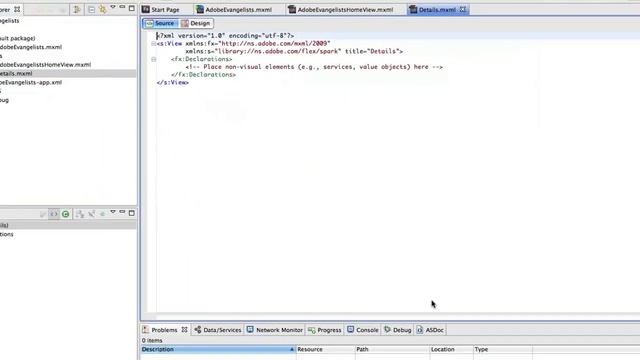Image resolution: width=640 pixels, height=360 pixels.
Task: Close the Problems view tab
Action: tap(184, 329)
